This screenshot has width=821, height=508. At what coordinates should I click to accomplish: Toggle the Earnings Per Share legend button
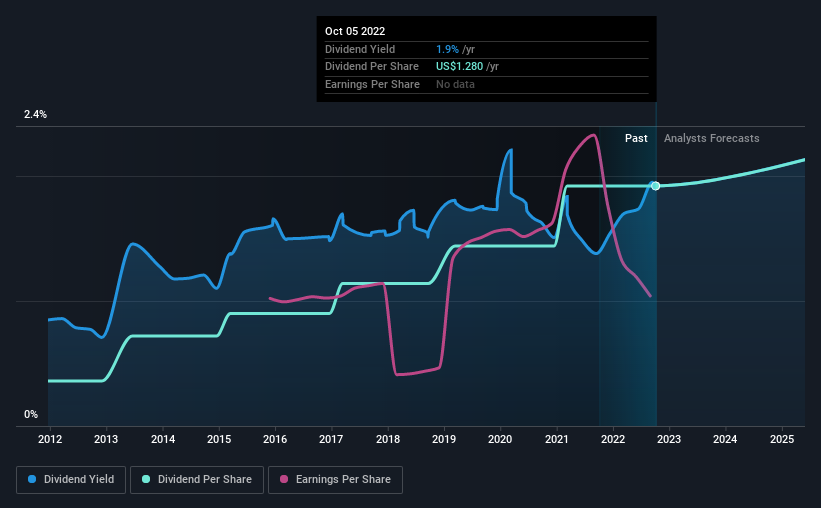[x=335, y=480]
